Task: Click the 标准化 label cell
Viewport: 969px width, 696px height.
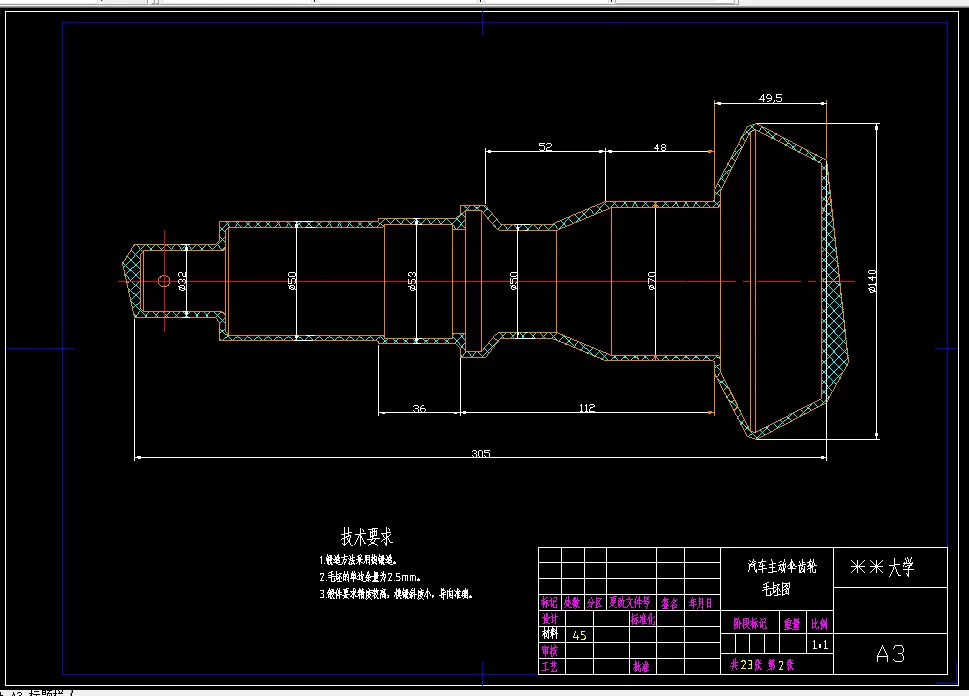Action: 643,618
